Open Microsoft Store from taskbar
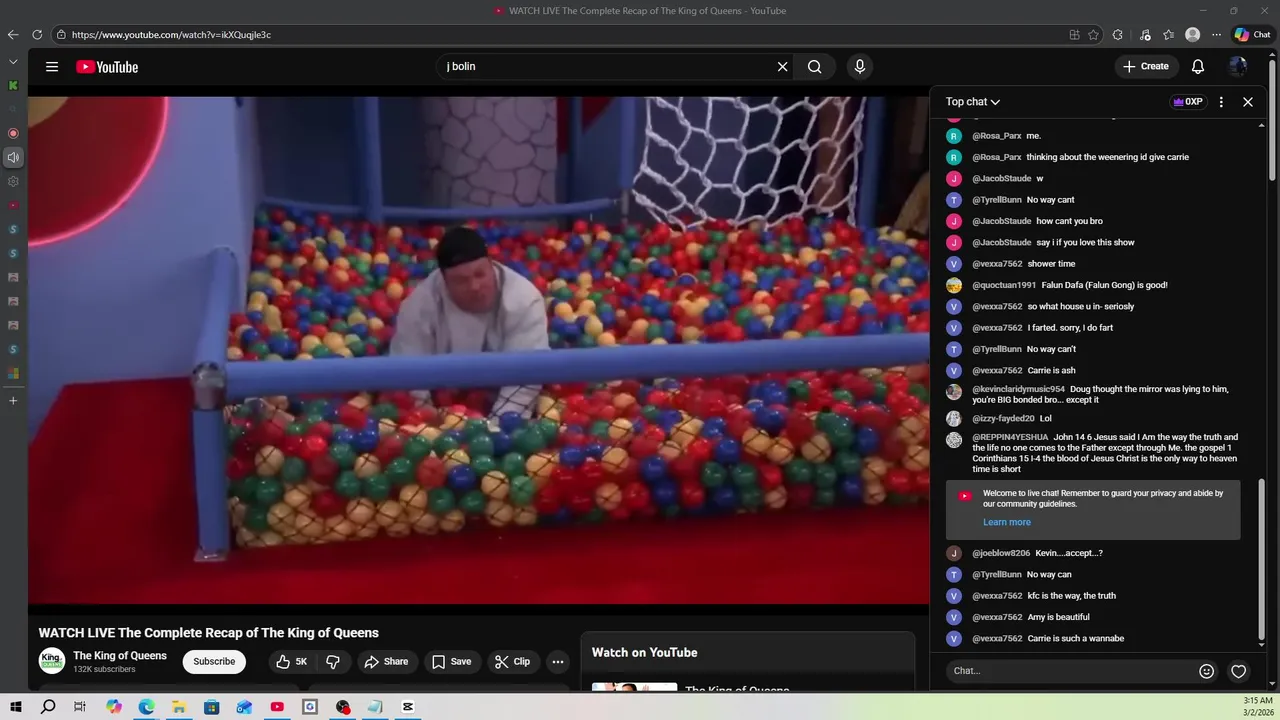 tap(212, 707)
